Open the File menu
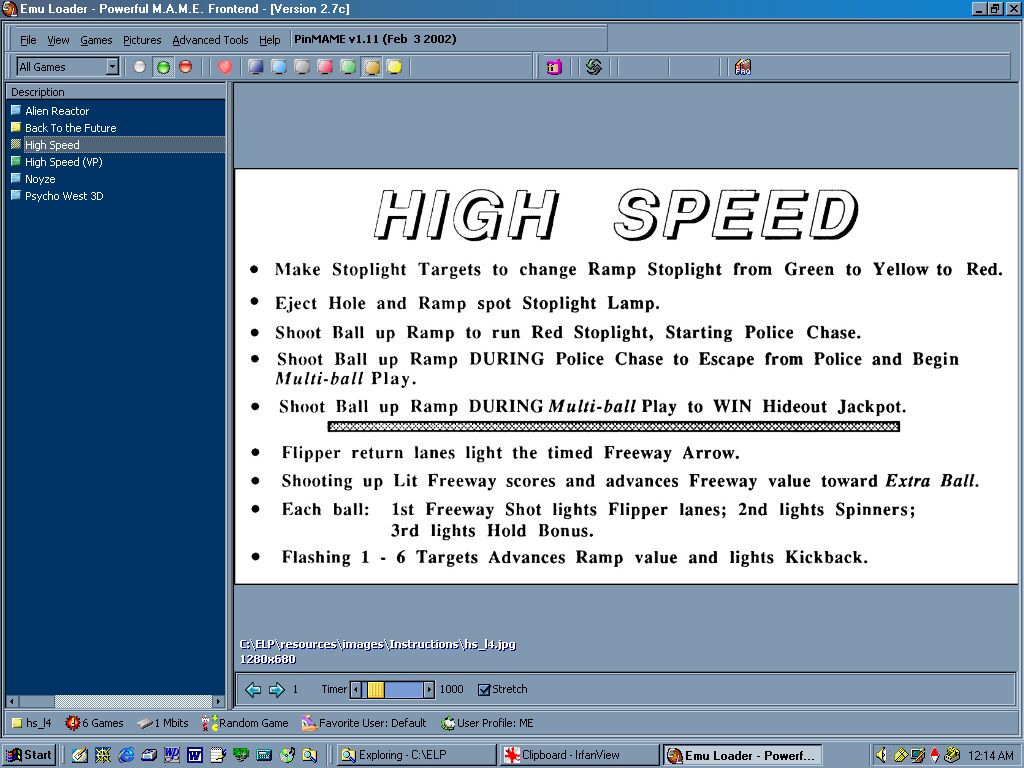The height and width of the screenshot is (768, 1024). point(28,40)
